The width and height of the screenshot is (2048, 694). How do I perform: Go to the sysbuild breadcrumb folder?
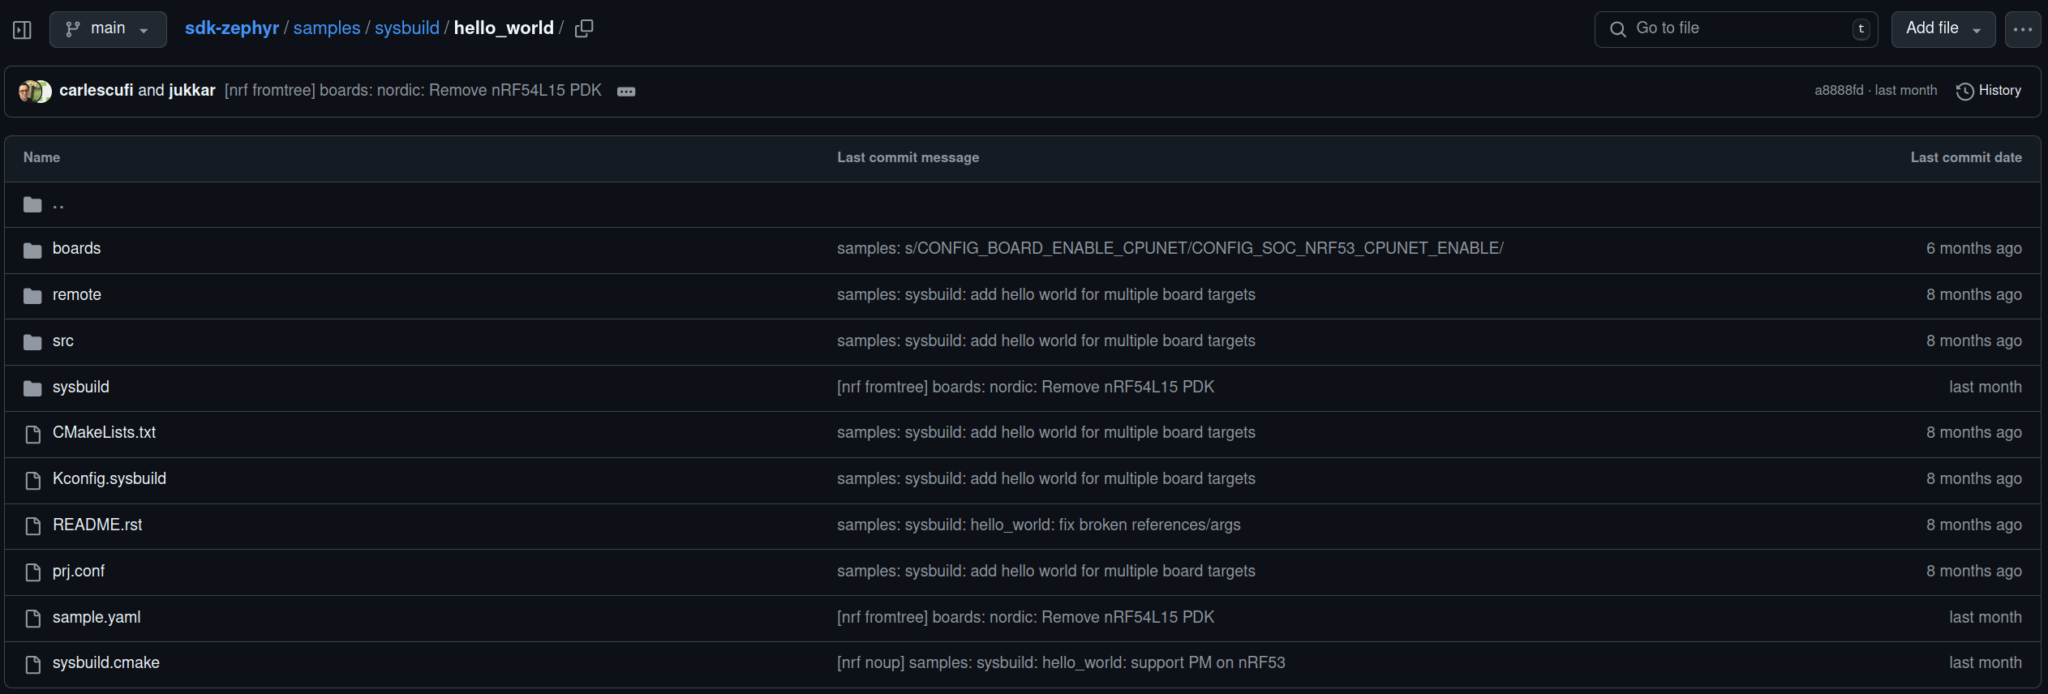coord(406,28)
